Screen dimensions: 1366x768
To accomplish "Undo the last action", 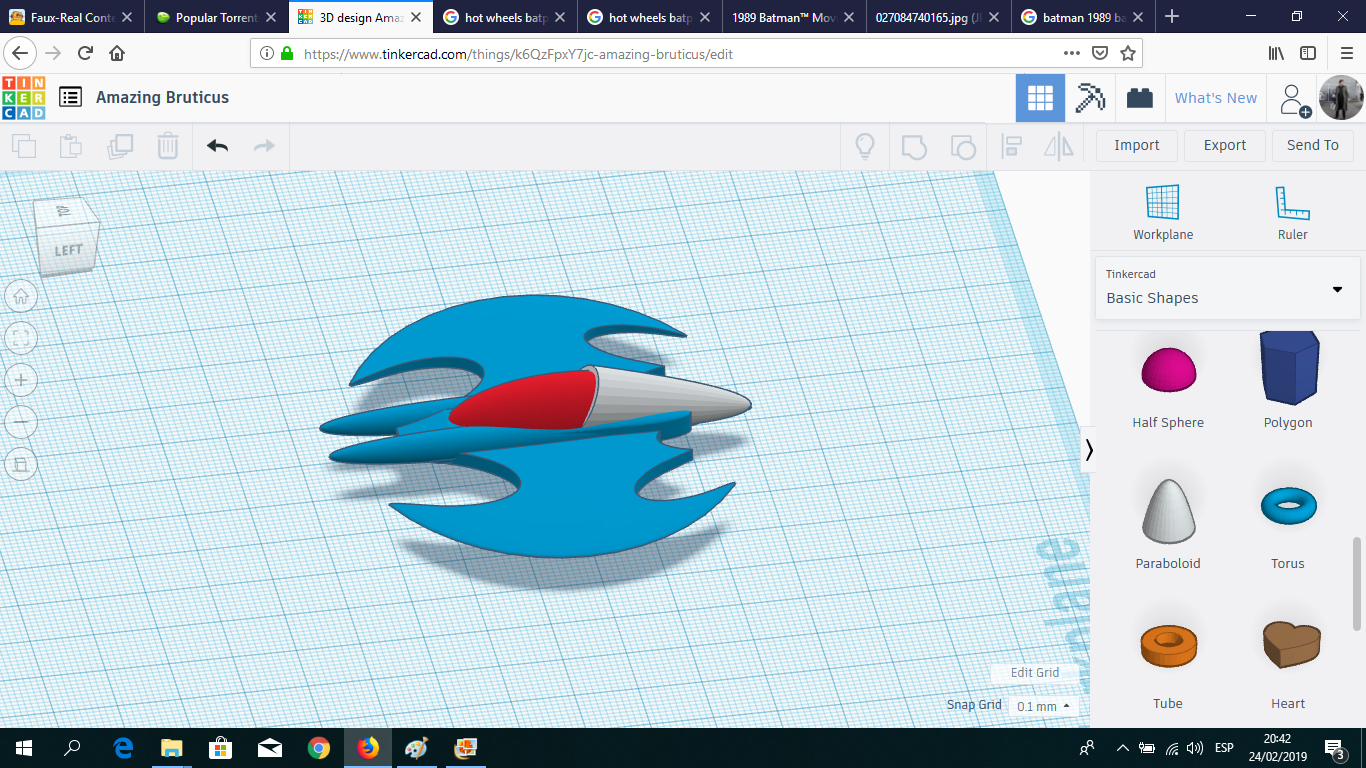I will point(217,146).
